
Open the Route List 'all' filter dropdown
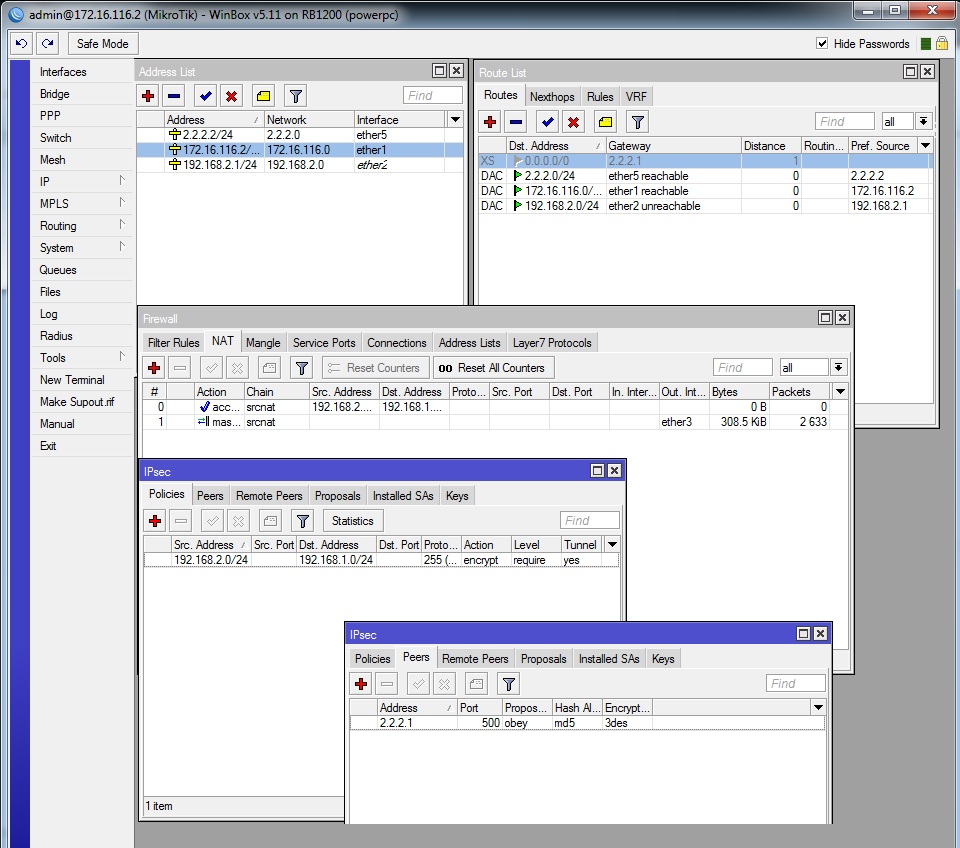tap(923, 121)
